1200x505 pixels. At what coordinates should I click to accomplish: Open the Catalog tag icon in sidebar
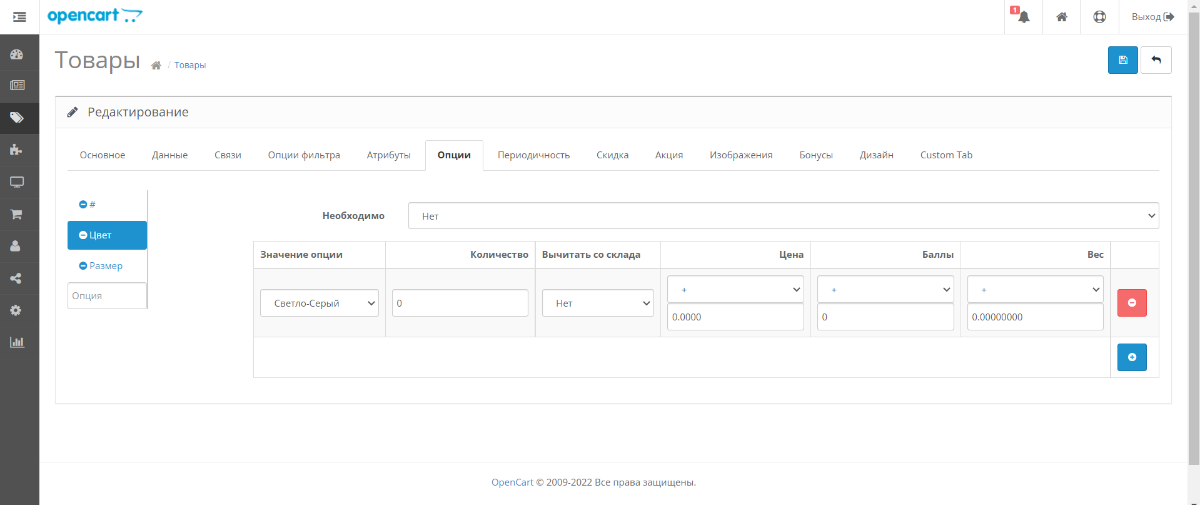(x=17, y=117)
